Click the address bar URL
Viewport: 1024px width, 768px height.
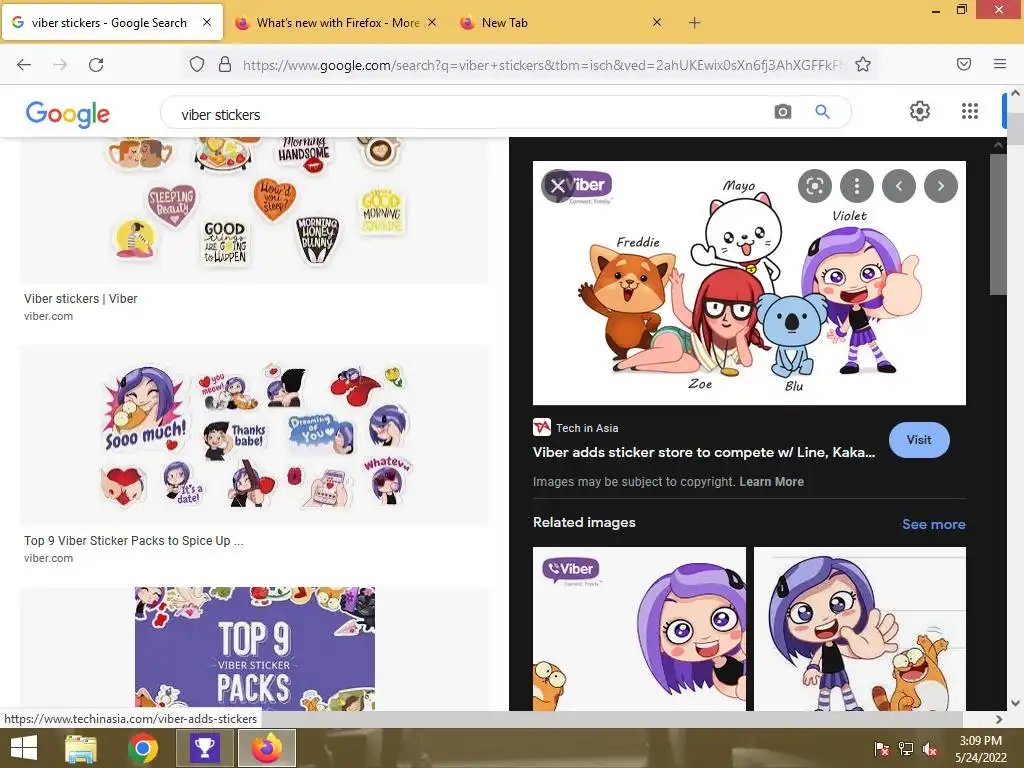pyautogui.click(x=542, y=65)
